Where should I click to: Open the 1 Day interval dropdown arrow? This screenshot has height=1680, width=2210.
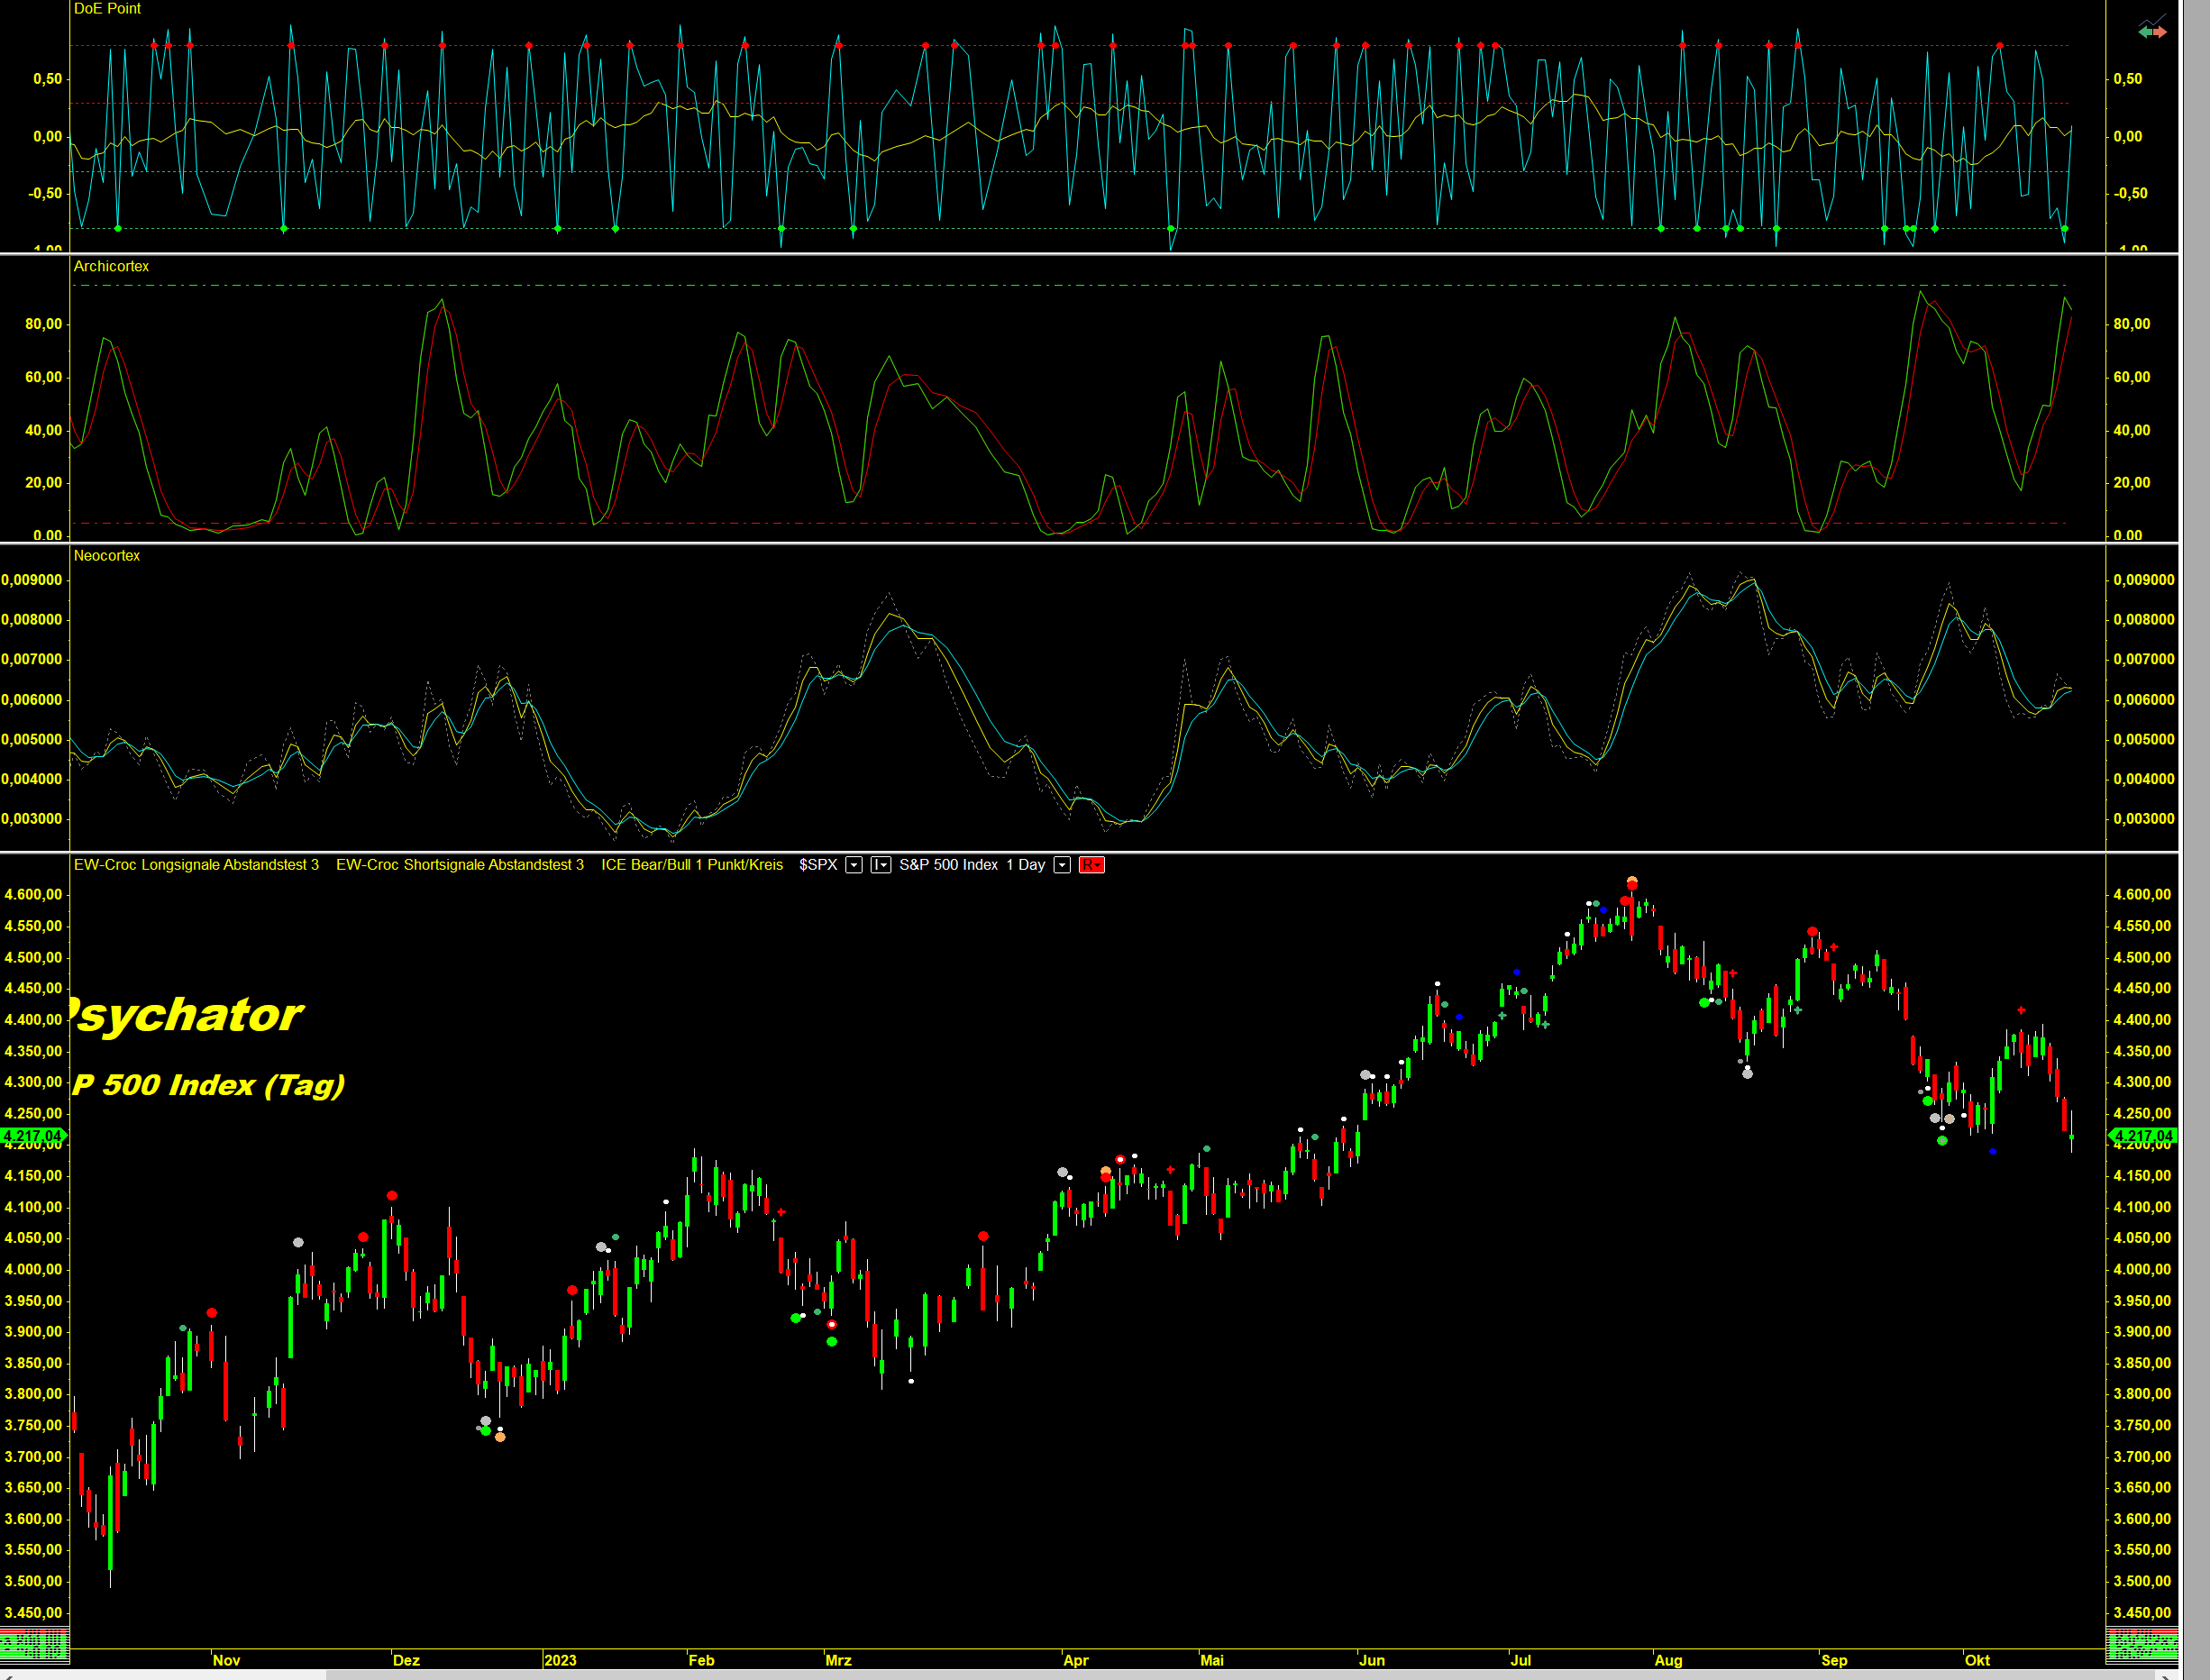point(1062,865)
